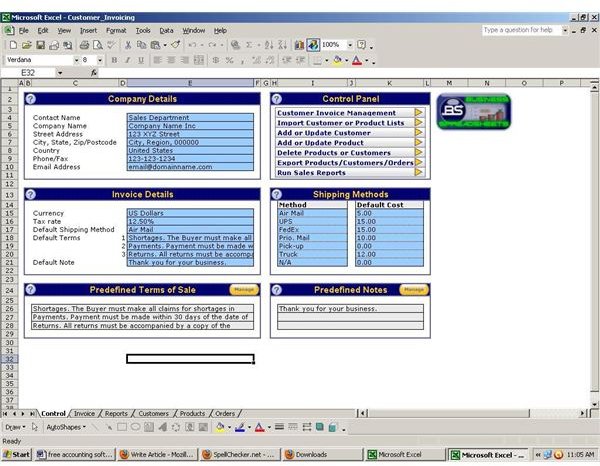Open the 100% zoom dropdown
The width and height of the screenshot is (600, 466).
click(x=350, y=45)
